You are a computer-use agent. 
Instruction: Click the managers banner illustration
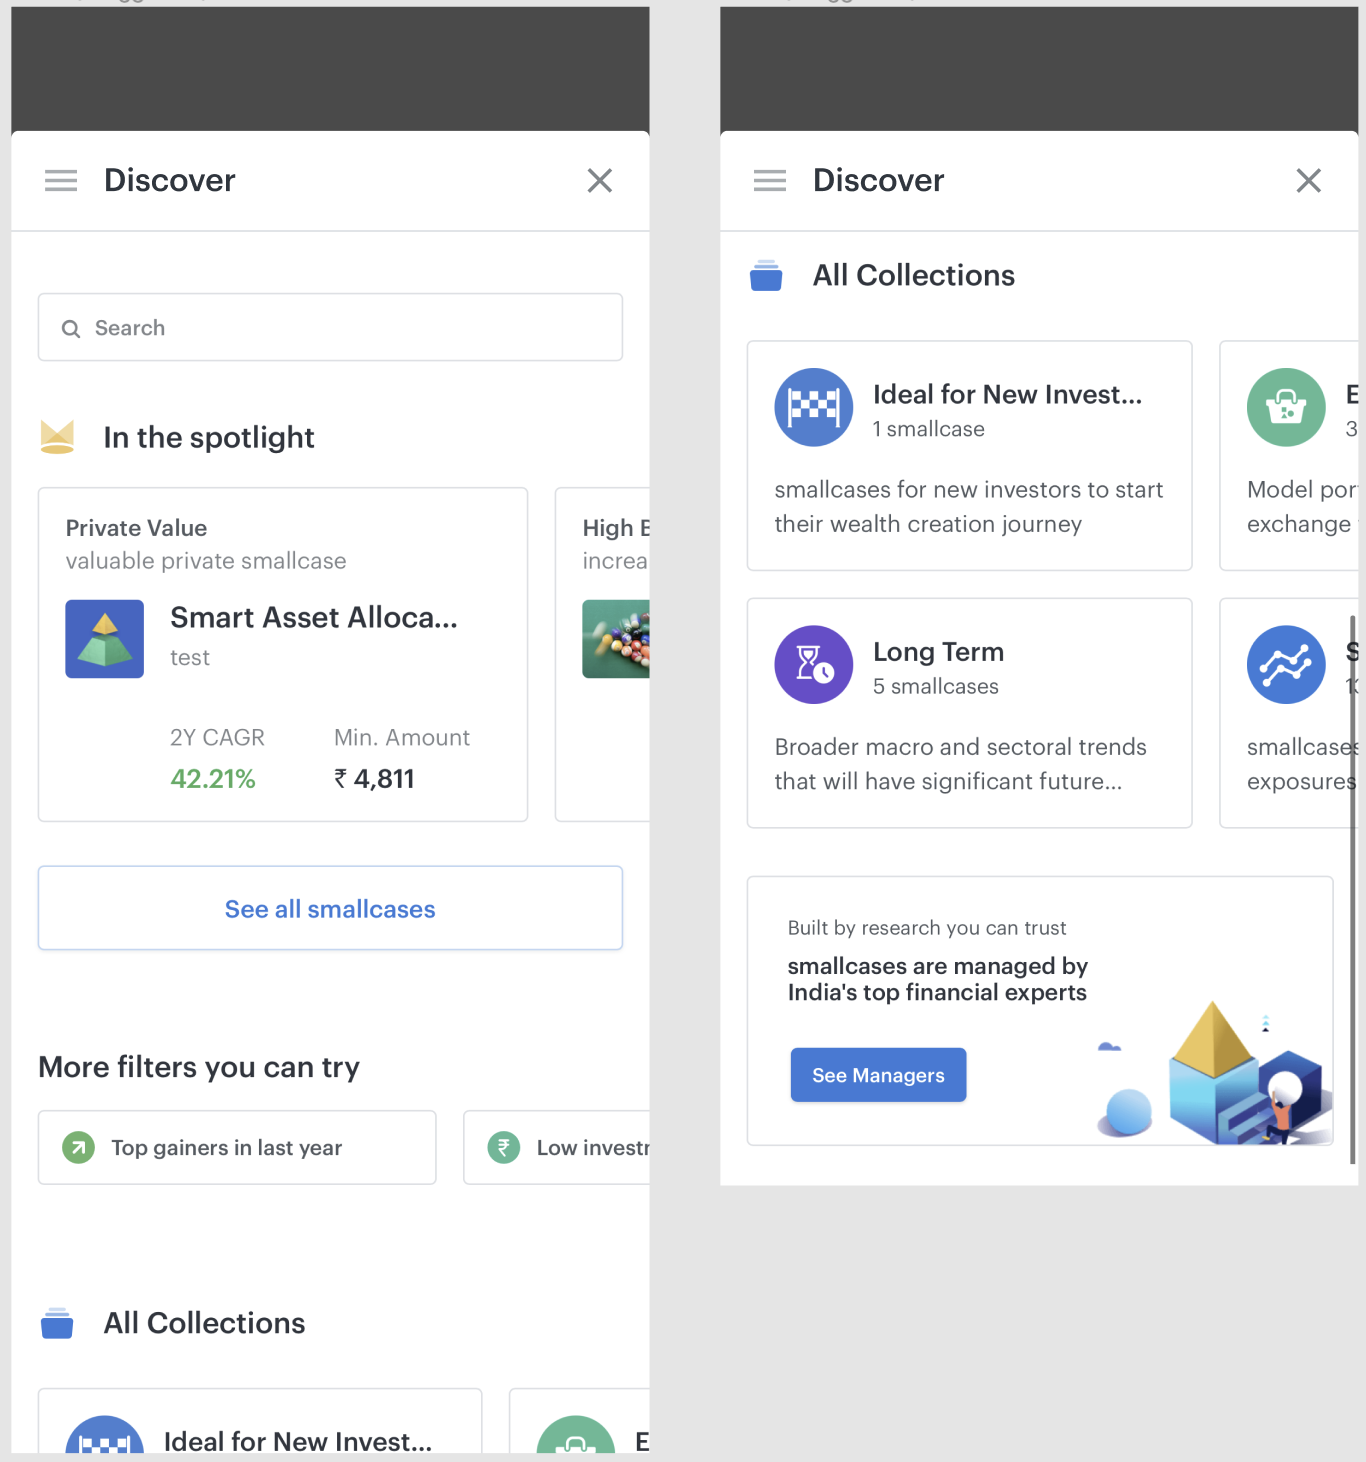click(1214, 1073)
